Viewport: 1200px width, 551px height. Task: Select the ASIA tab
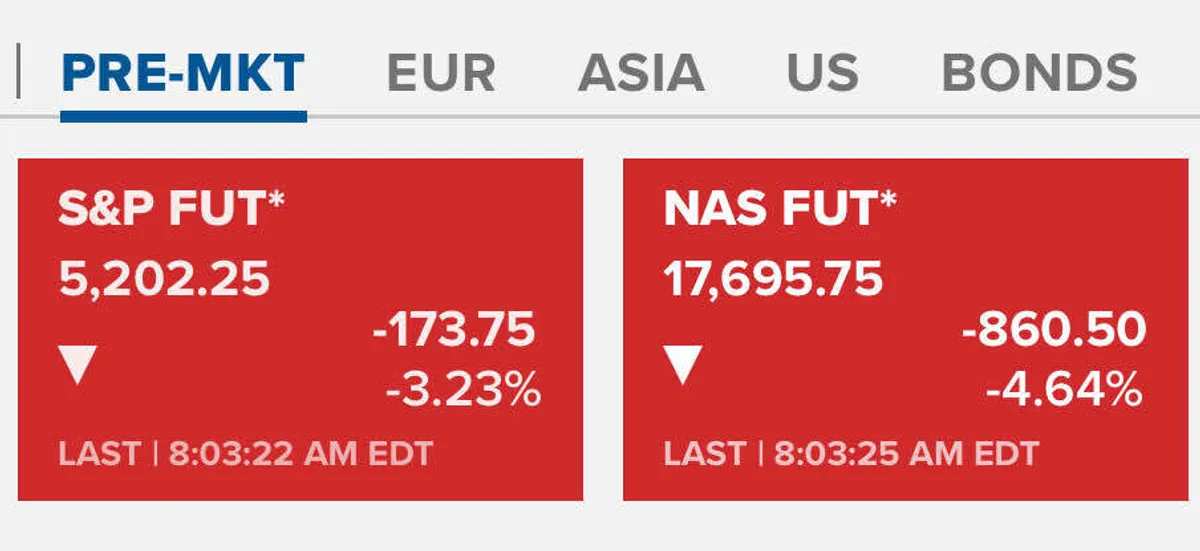[x=641, y=74]
